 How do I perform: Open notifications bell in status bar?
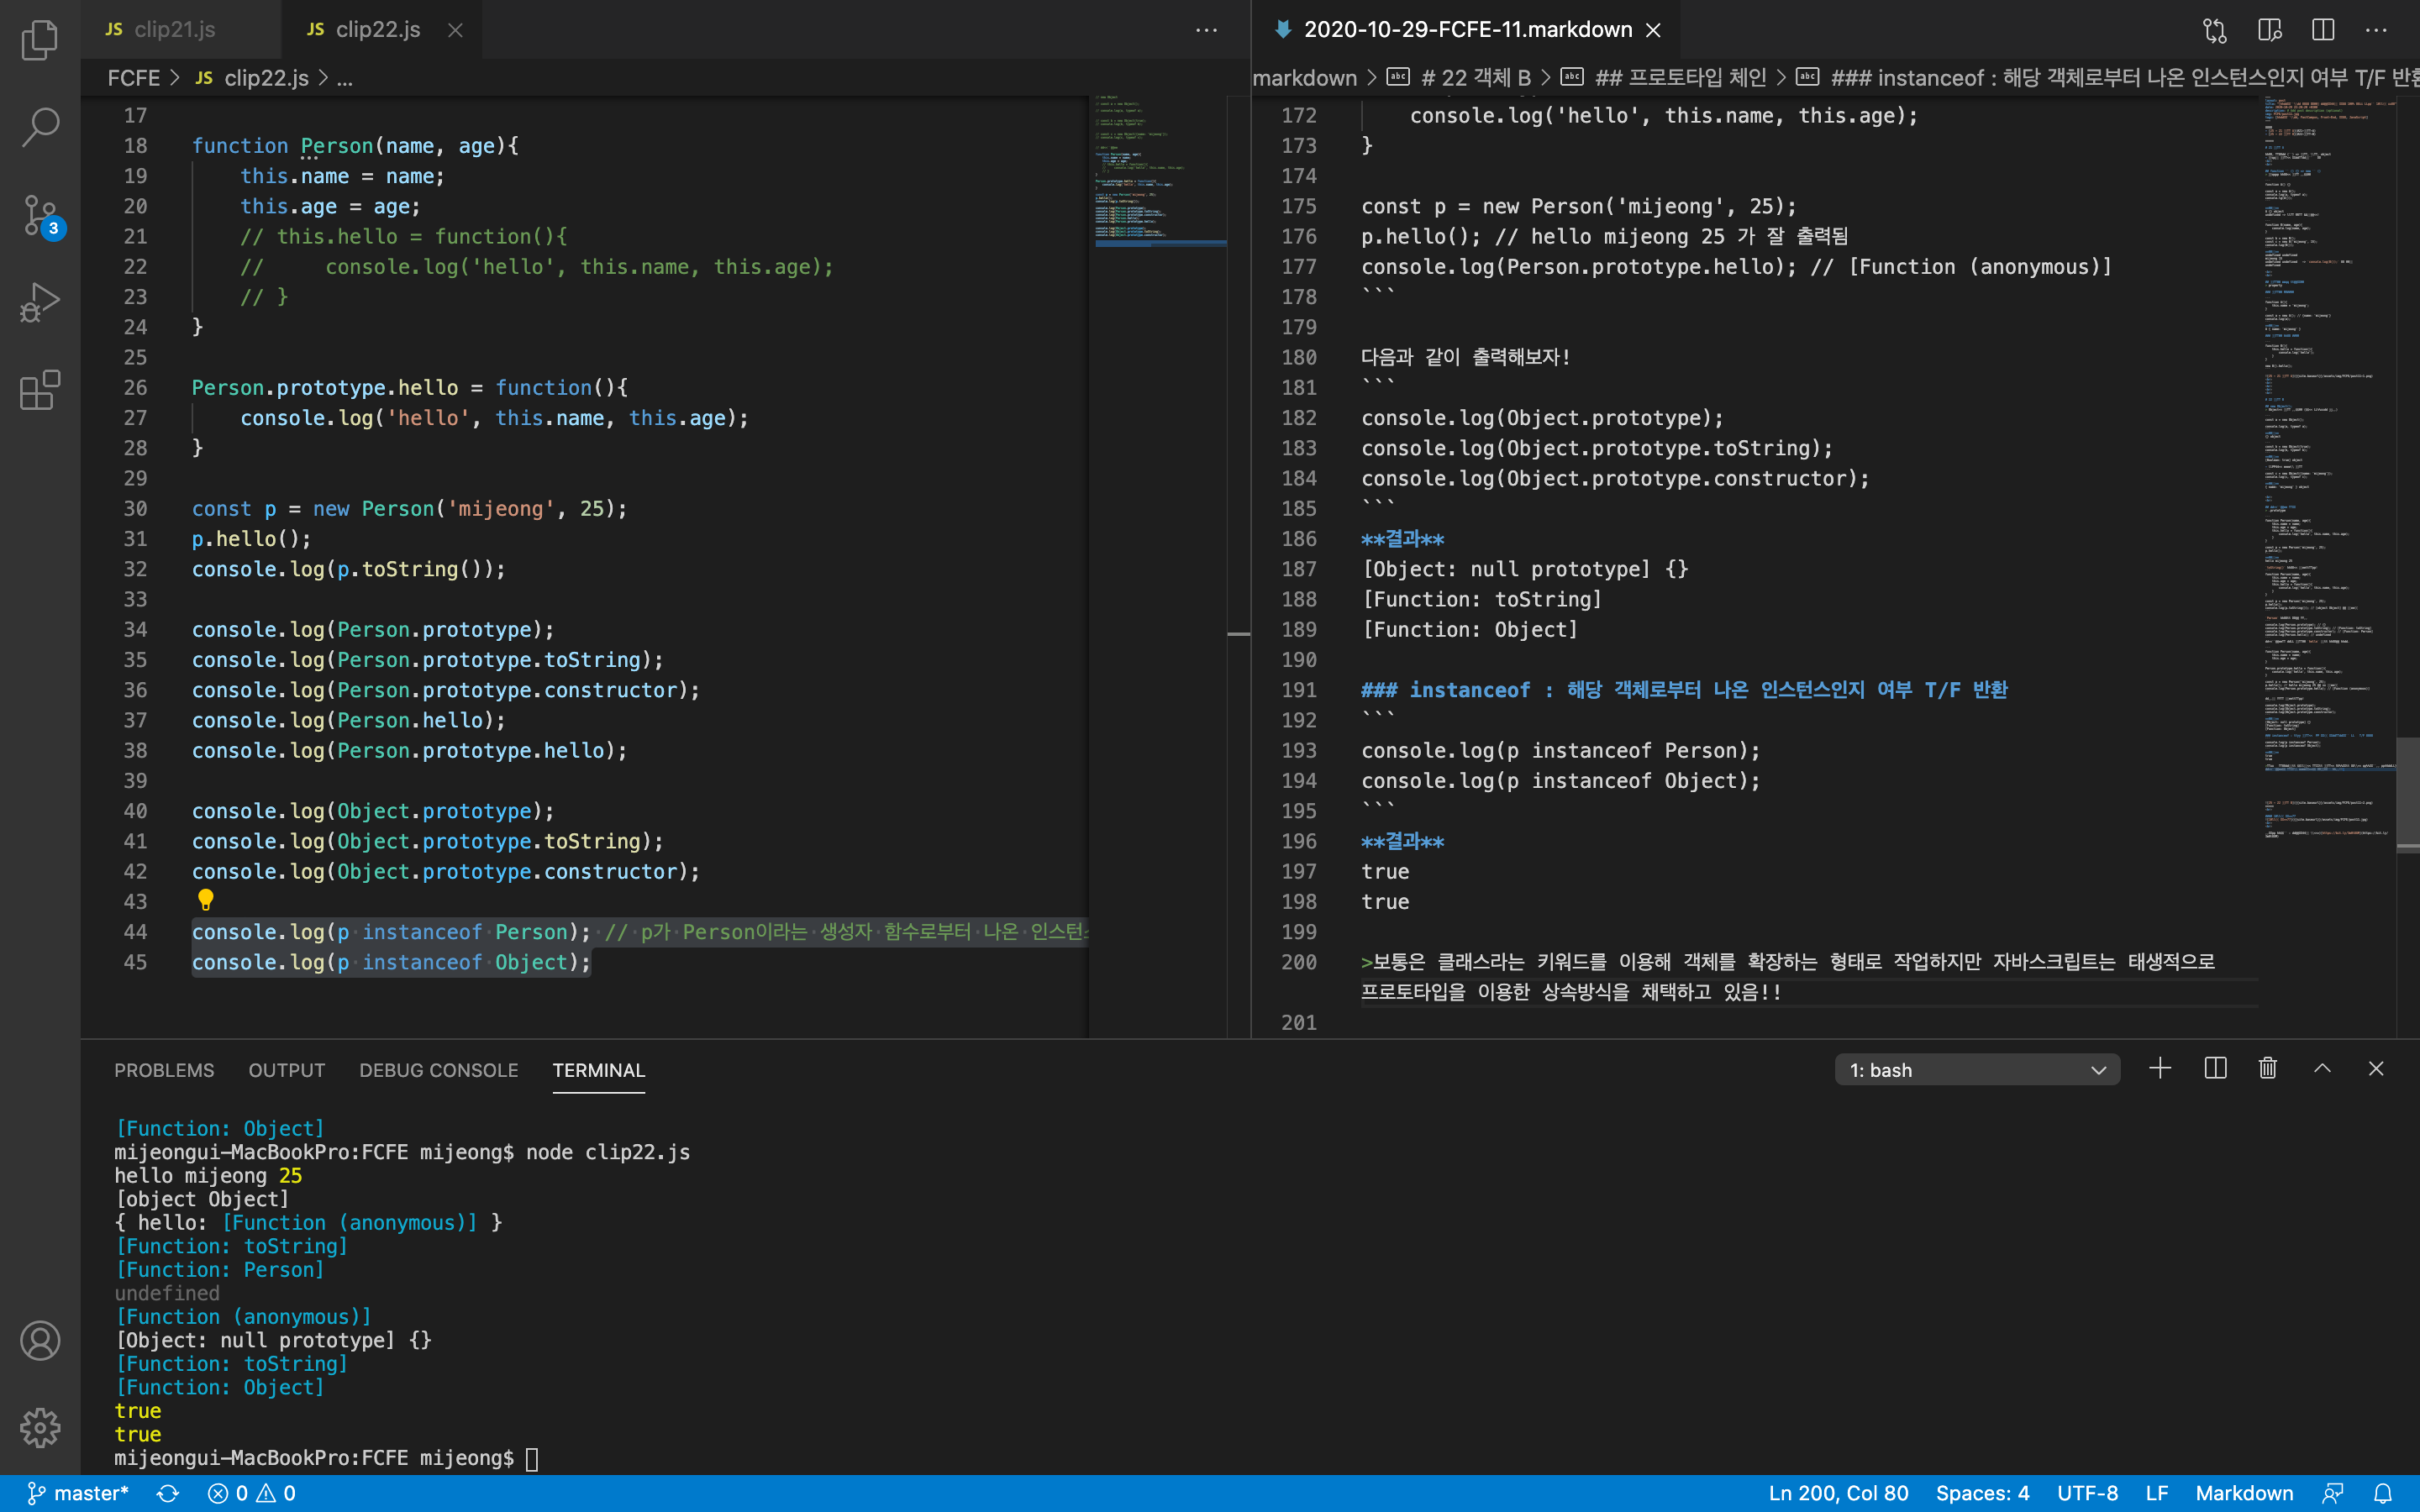pyautogui.click(x=2383, y=1493)
